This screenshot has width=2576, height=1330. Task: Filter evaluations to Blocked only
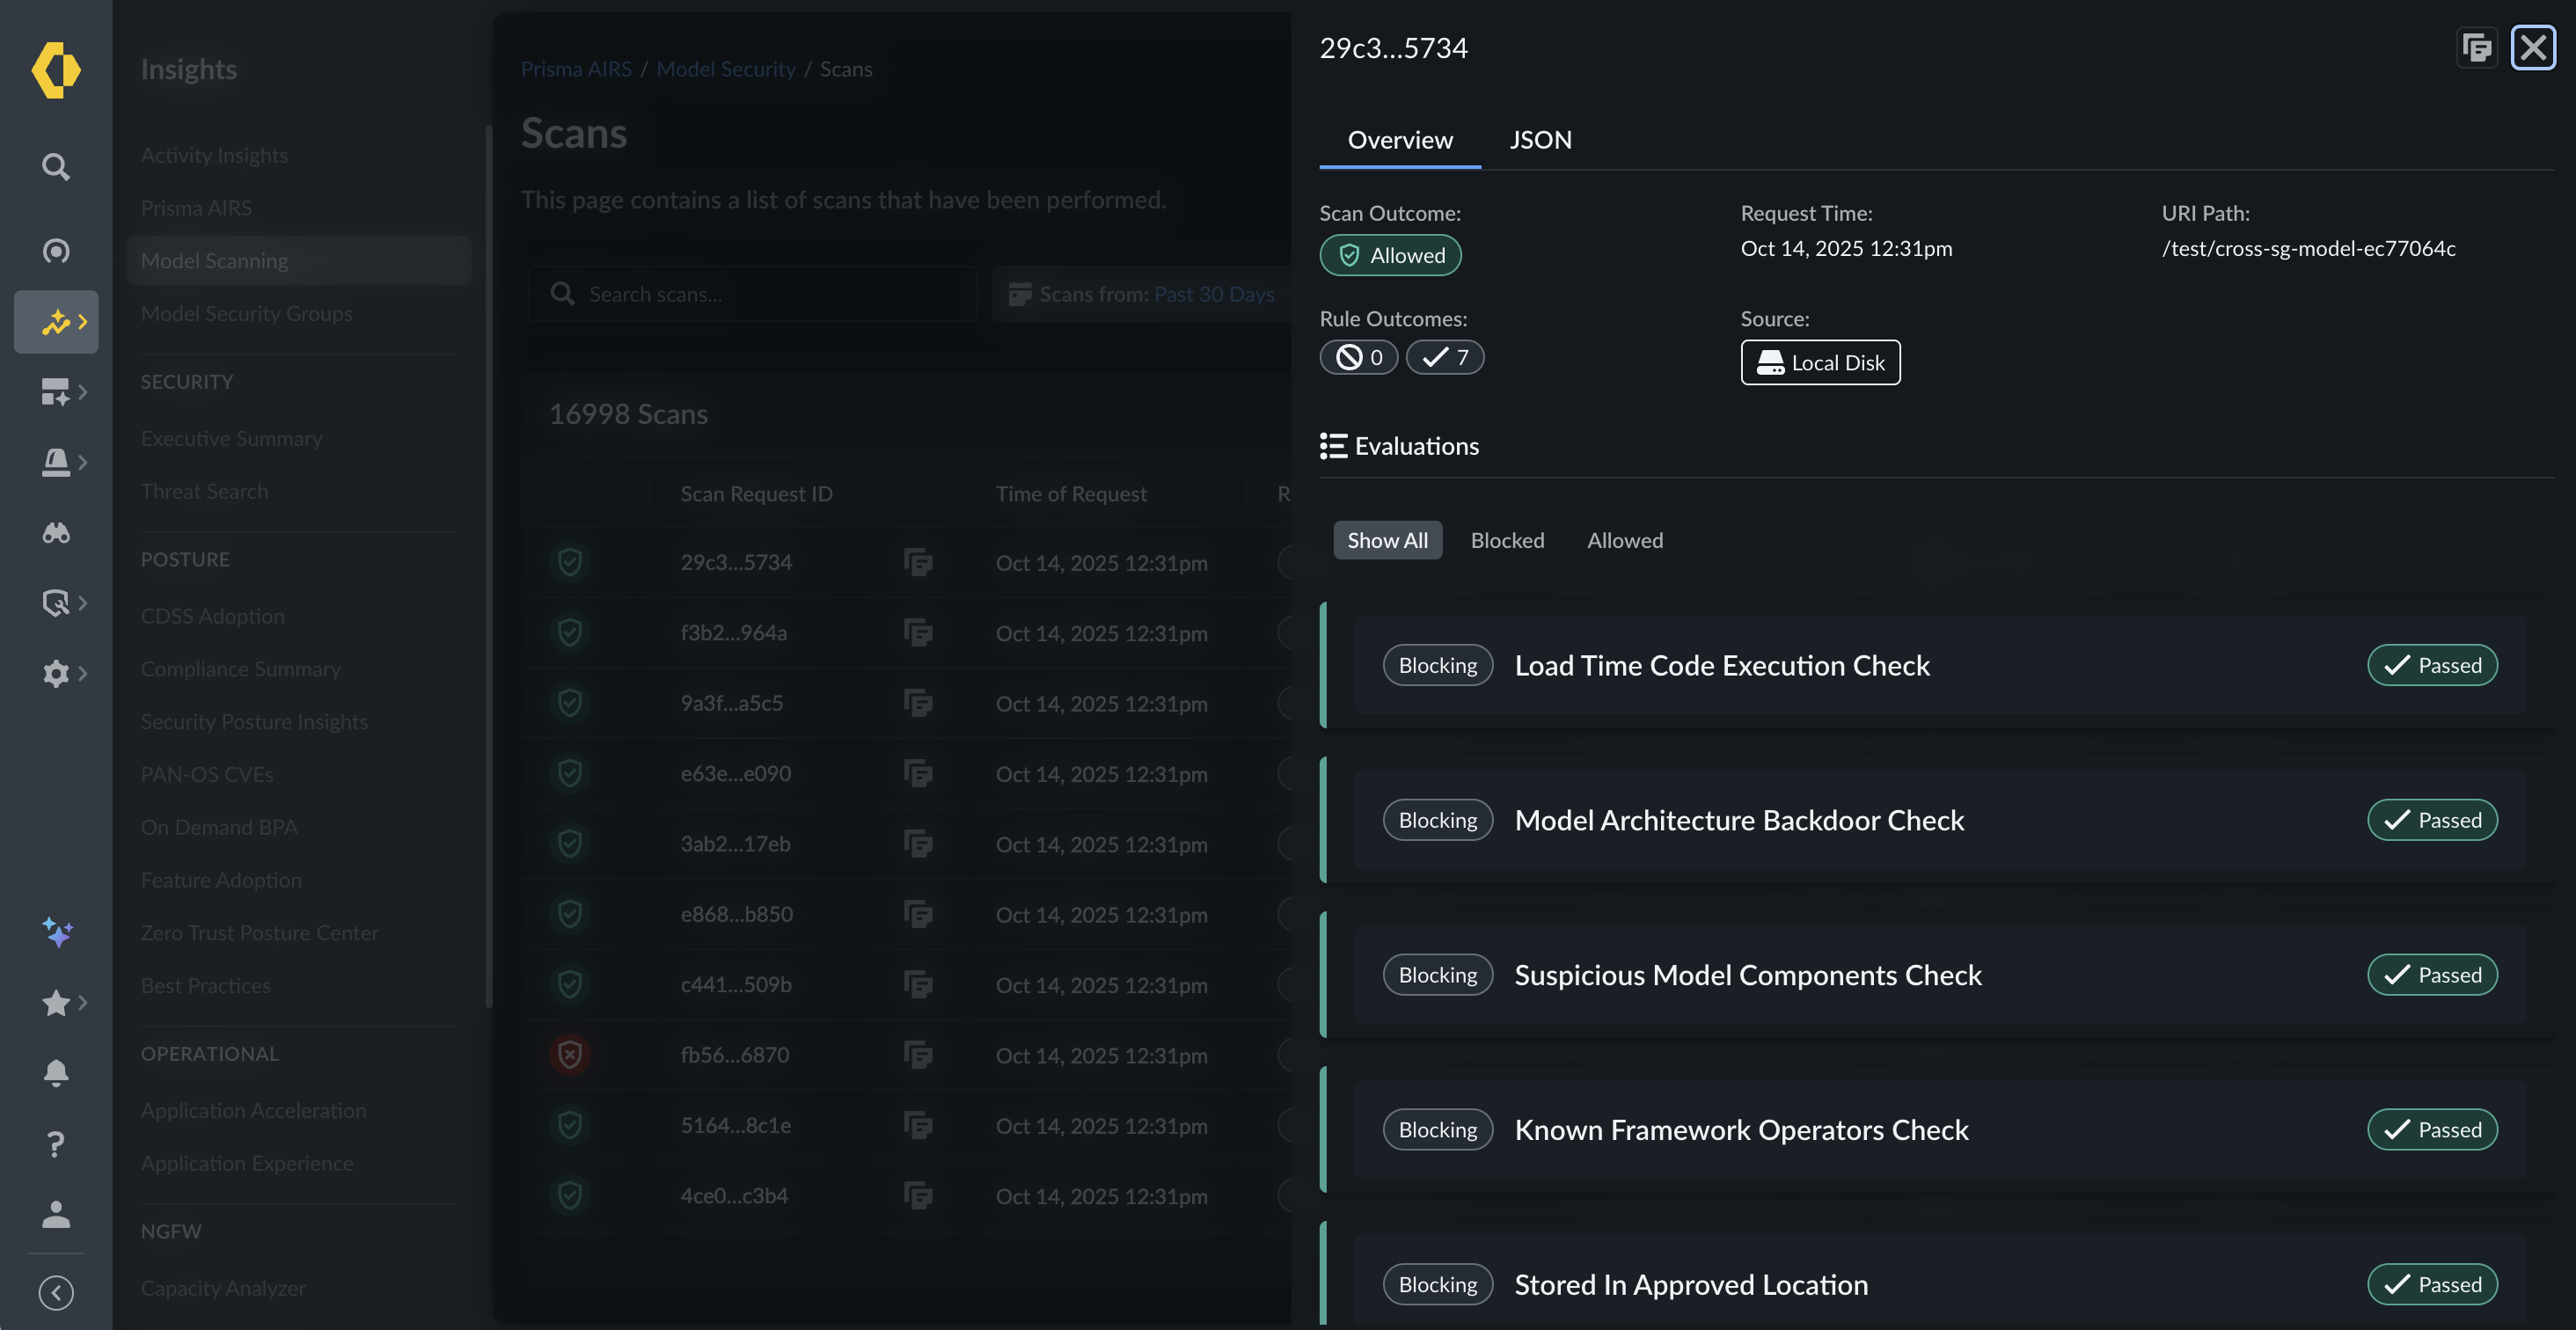click(x=1507, y=540)
